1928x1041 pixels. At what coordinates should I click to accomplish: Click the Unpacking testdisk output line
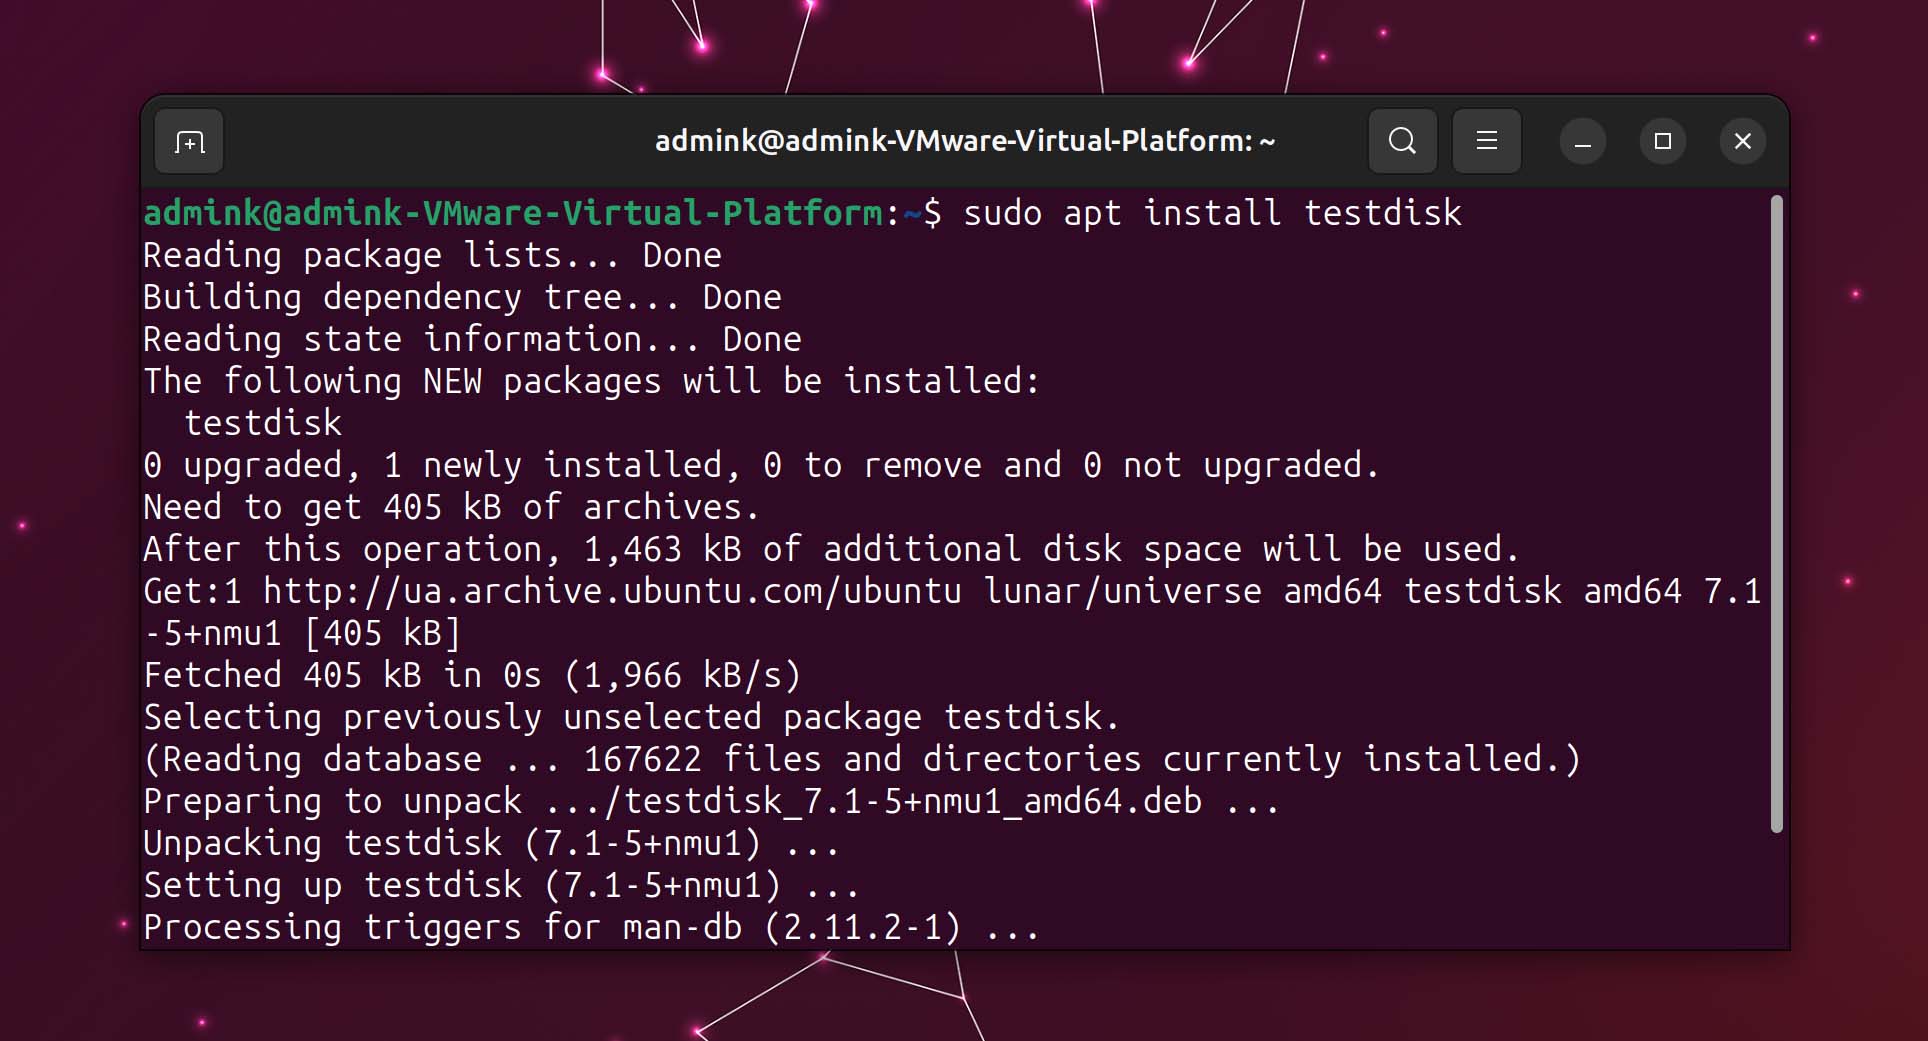(490, 843)
